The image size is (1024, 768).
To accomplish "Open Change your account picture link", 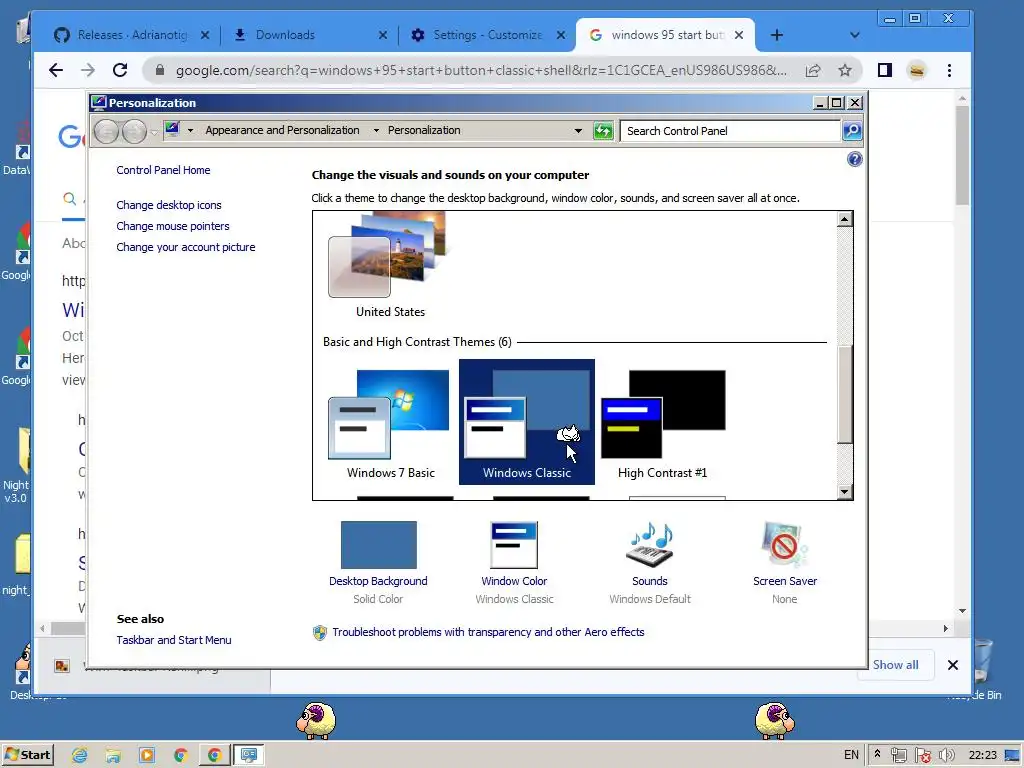I will [x=185, y=248].
